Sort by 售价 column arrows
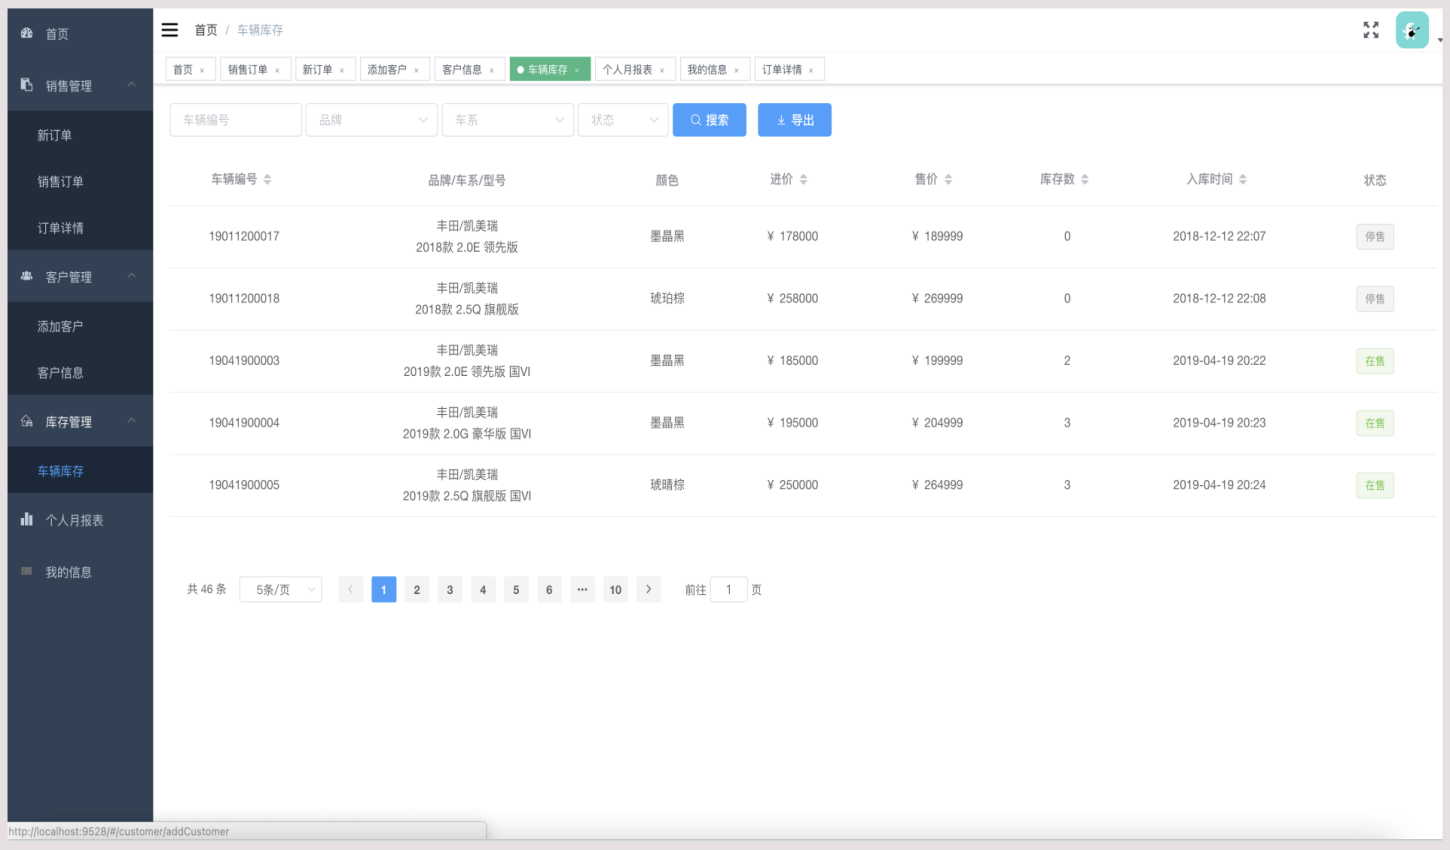Viewport: 1450px width, 850px height. 948,180
